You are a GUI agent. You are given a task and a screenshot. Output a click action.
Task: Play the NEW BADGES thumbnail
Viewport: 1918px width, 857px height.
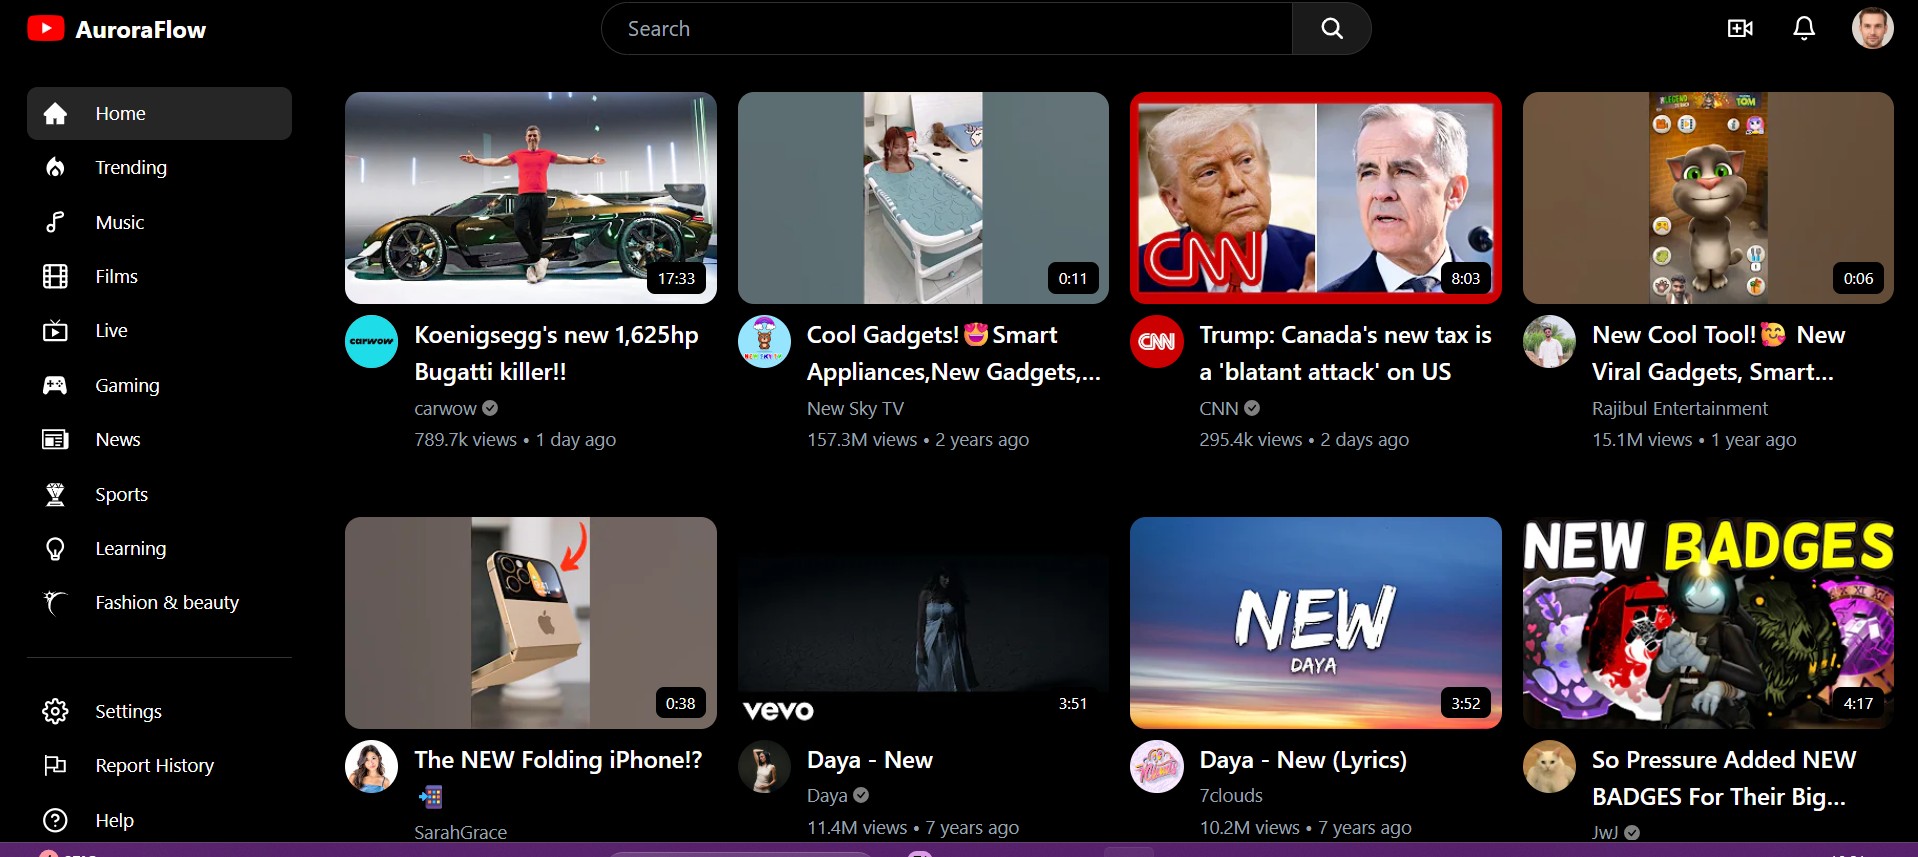tap(1708, 623)
